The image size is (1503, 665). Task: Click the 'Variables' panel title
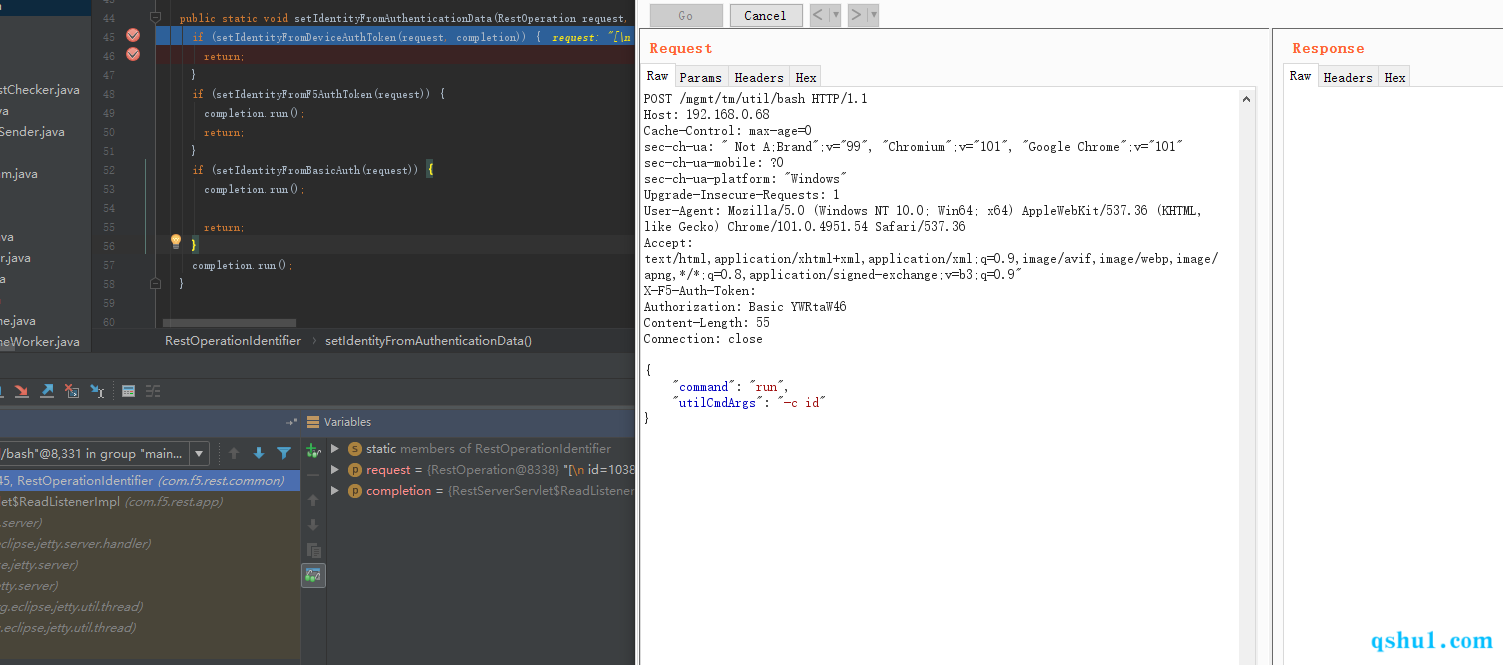point(347,422)
